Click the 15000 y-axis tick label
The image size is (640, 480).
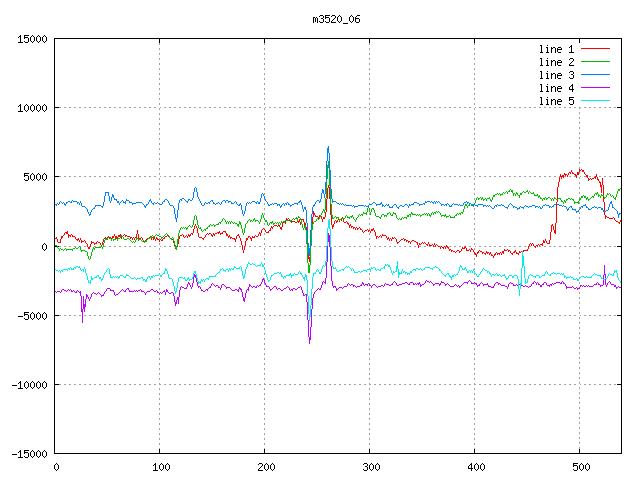[31, 39]
